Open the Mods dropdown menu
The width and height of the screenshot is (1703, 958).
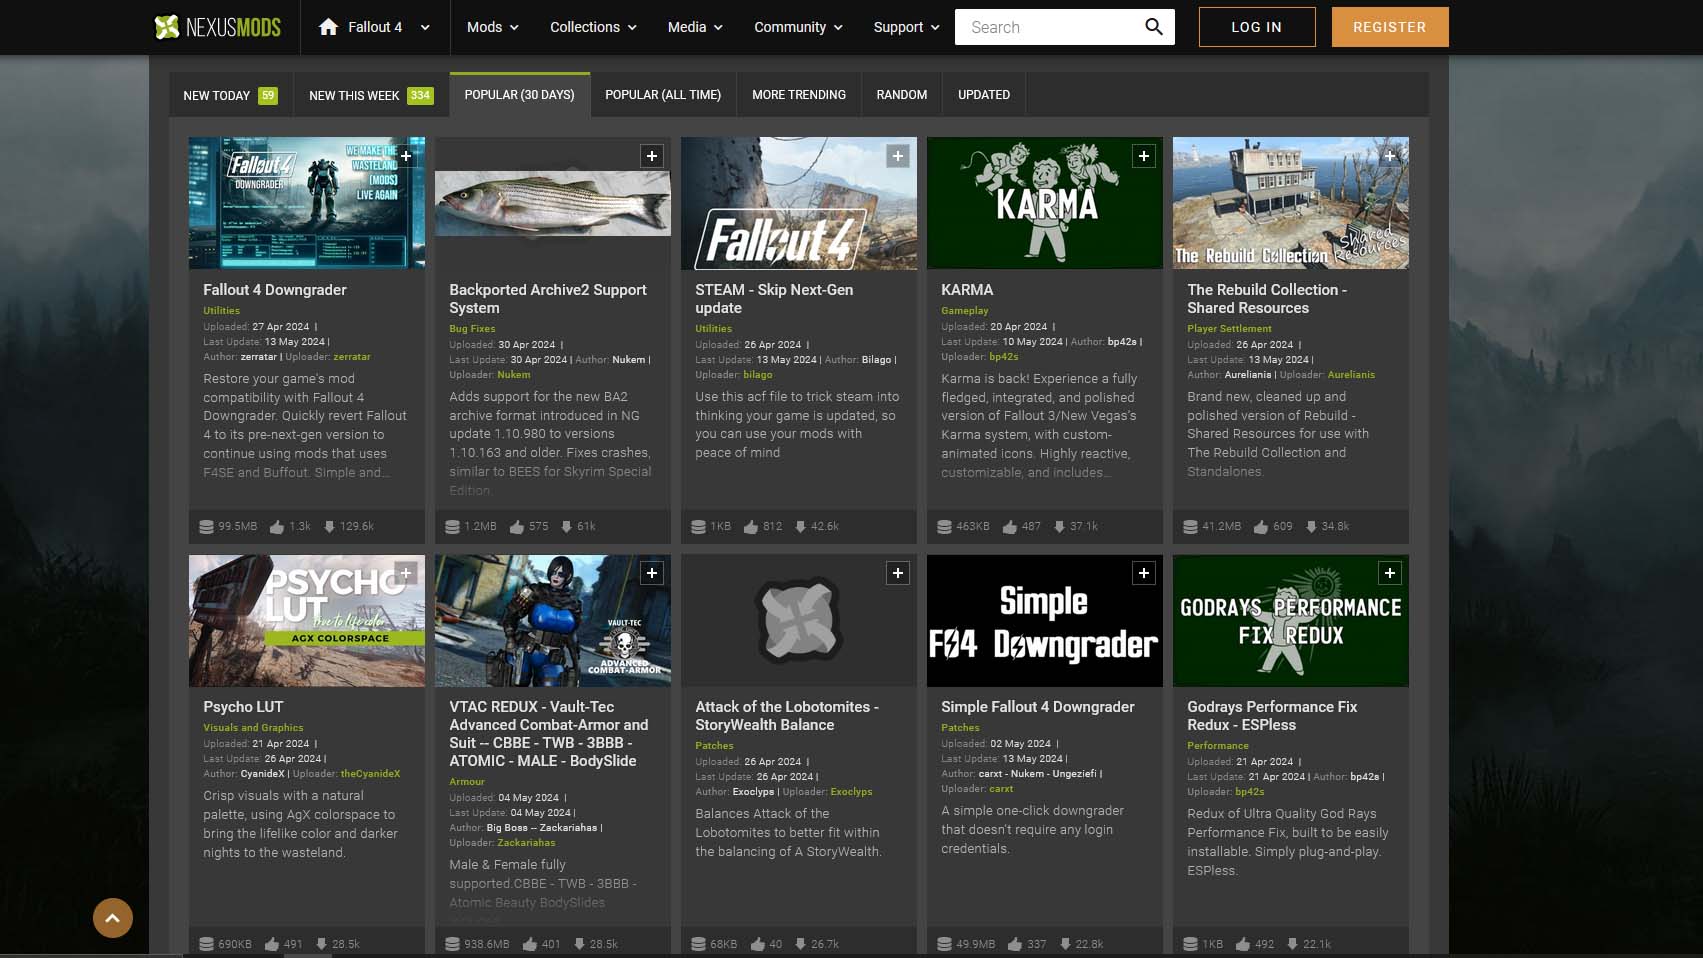coord(493,27)
